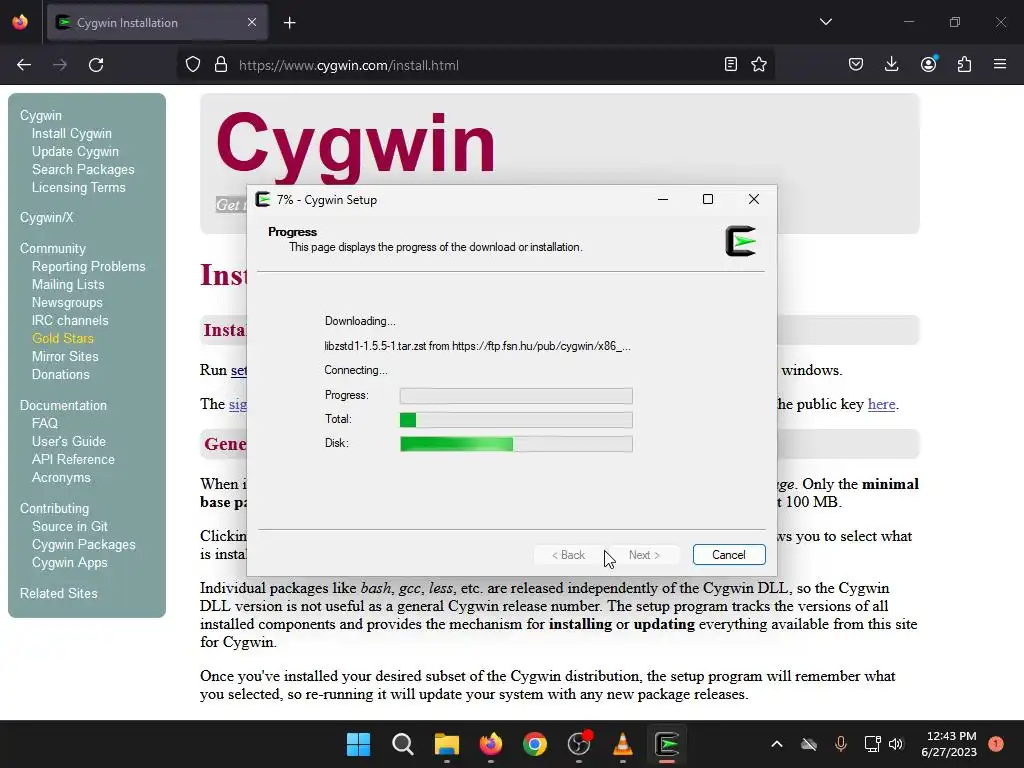Image resolution: width=1024 pixels, height=768 pixels.
Task: Open a new tab with the plus icon
Action: point(289,23)
